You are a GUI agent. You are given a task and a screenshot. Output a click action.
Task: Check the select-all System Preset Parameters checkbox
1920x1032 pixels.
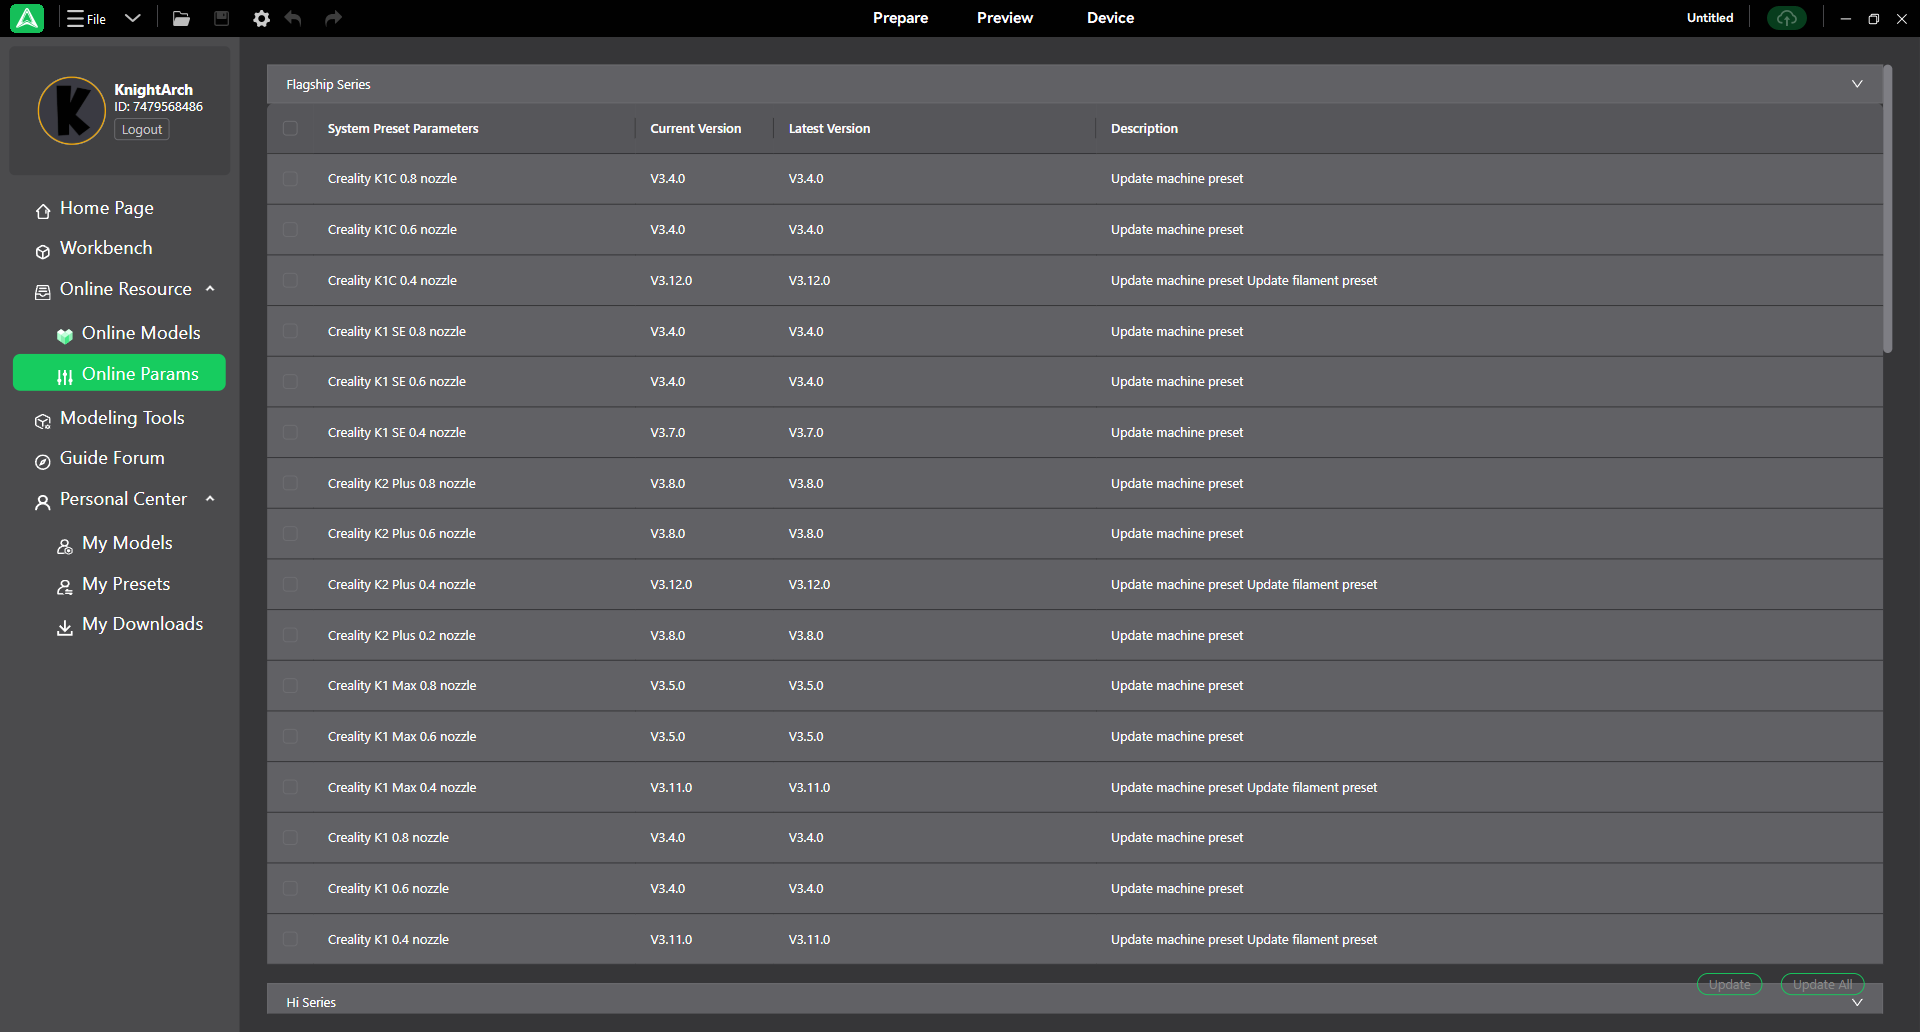click(290, 128)
